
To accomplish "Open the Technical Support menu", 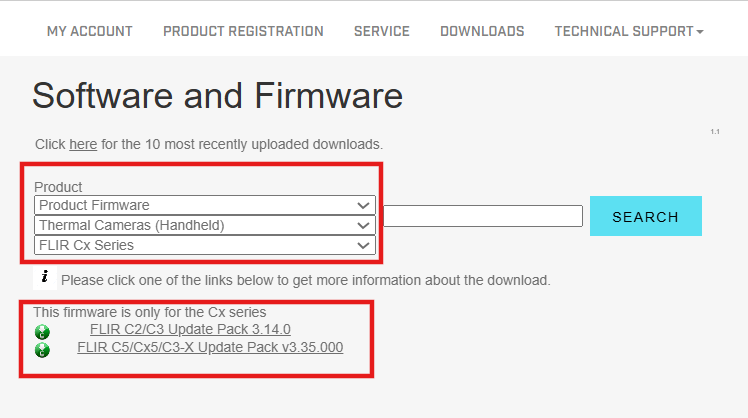I will point(623,31).
